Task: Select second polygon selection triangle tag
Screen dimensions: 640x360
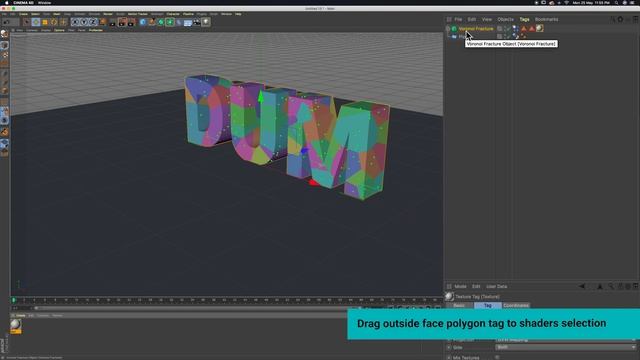Action: point(532,29)
